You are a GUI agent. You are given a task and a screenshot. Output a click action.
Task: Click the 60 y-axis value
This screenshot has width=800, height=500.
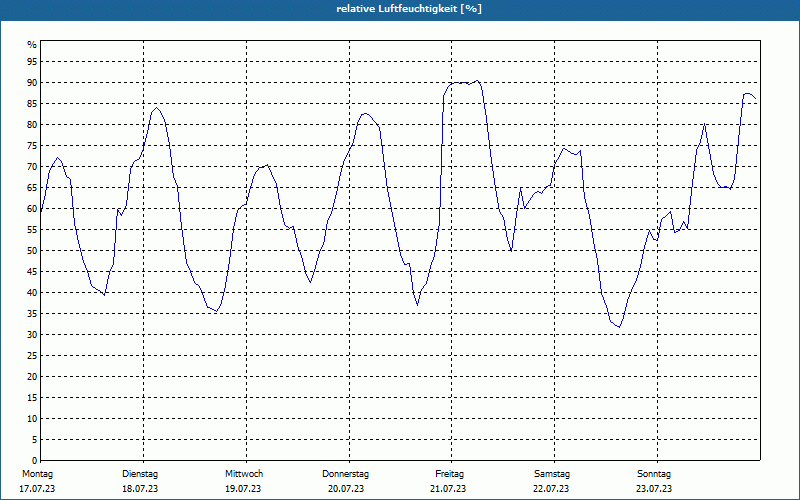pos(32,209)
